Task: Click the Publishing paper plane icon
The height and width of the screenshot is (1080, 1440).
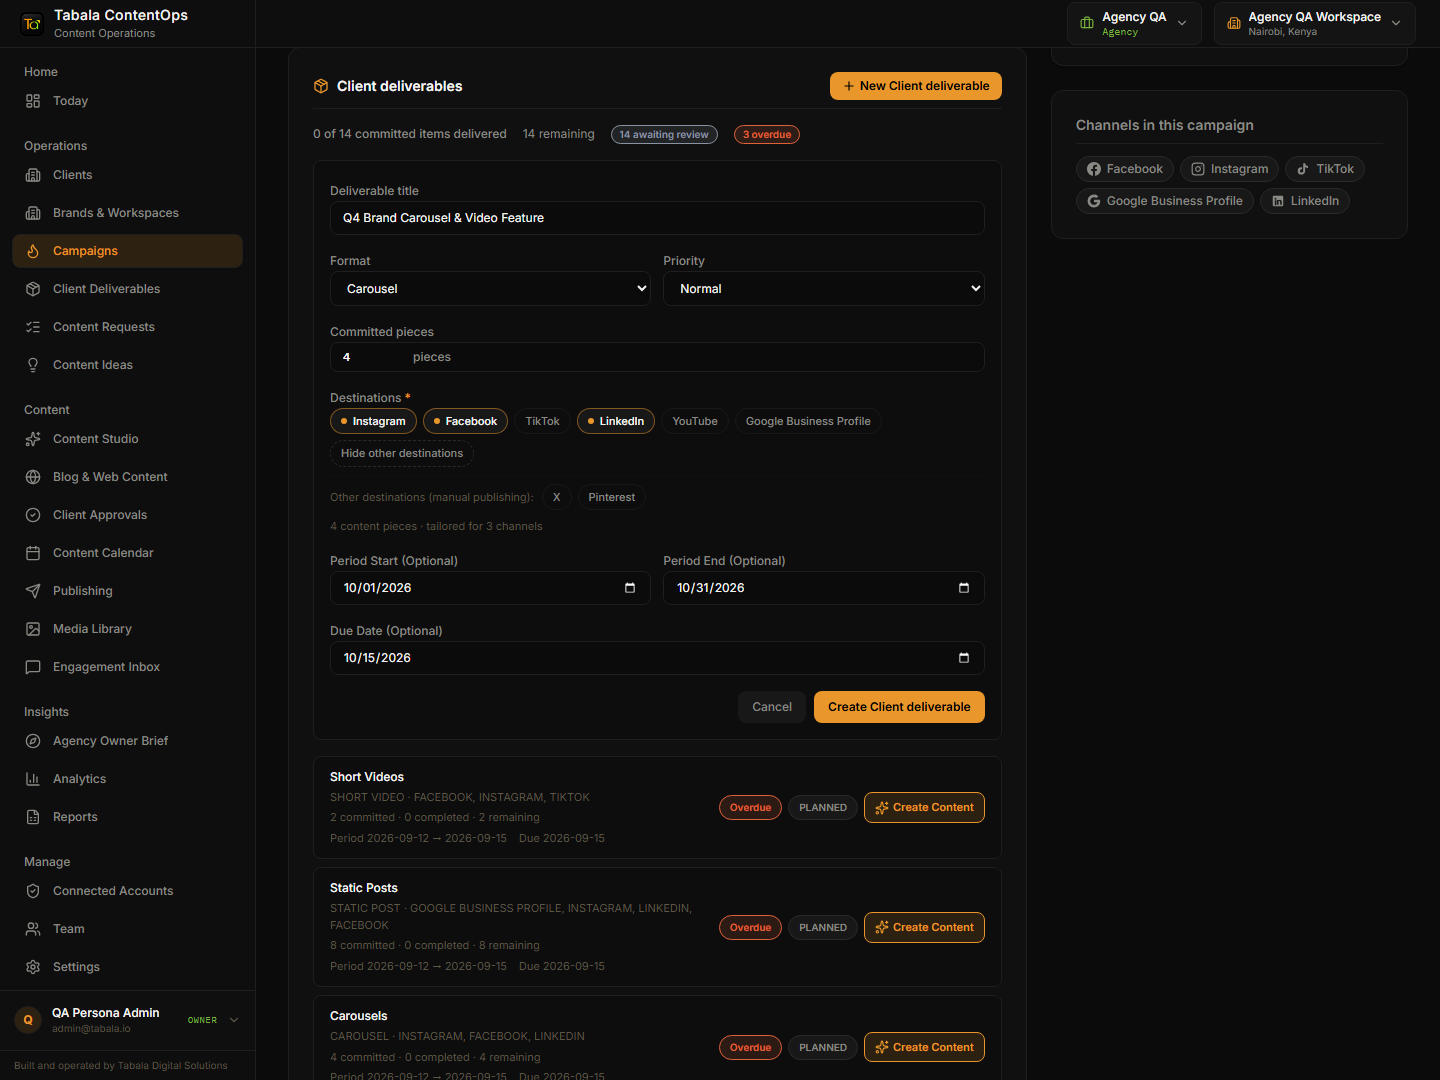Action: 33,591
